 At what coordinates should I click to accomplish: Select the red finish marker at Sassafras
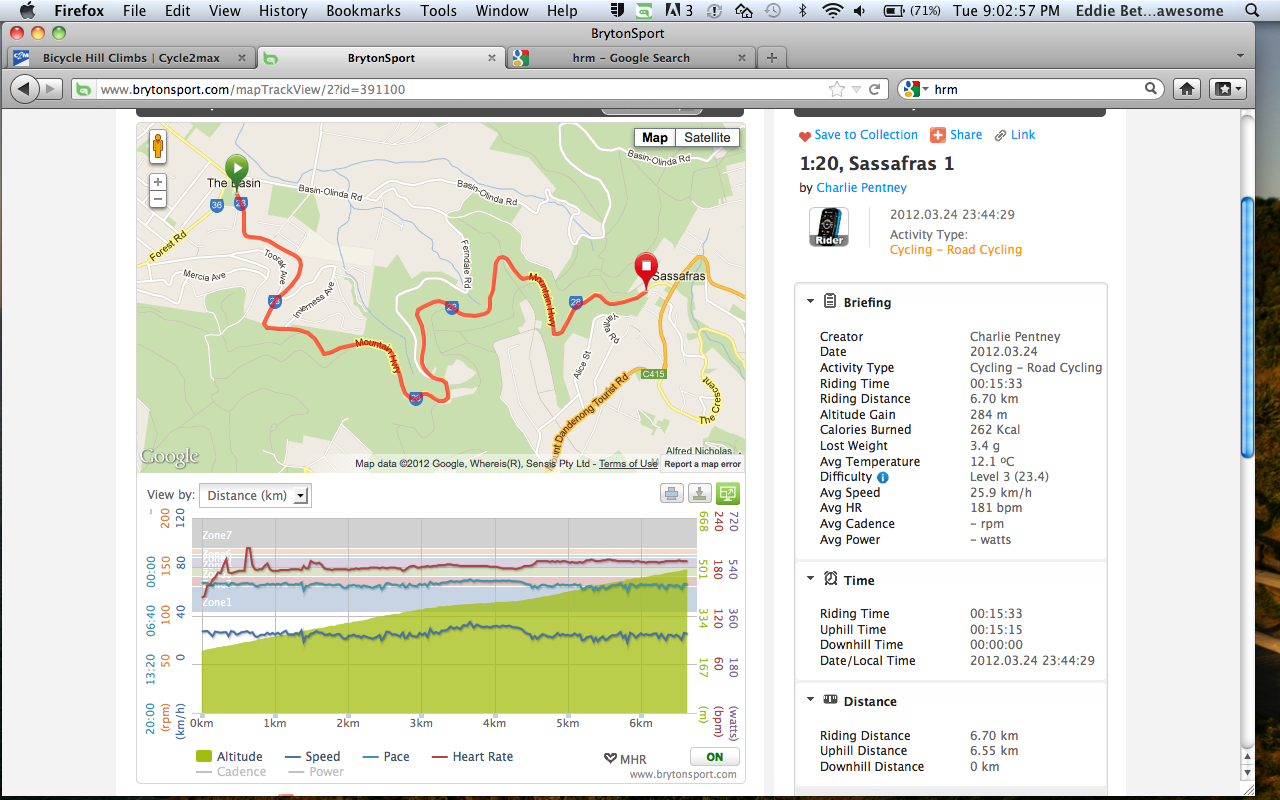pos(646,270)
